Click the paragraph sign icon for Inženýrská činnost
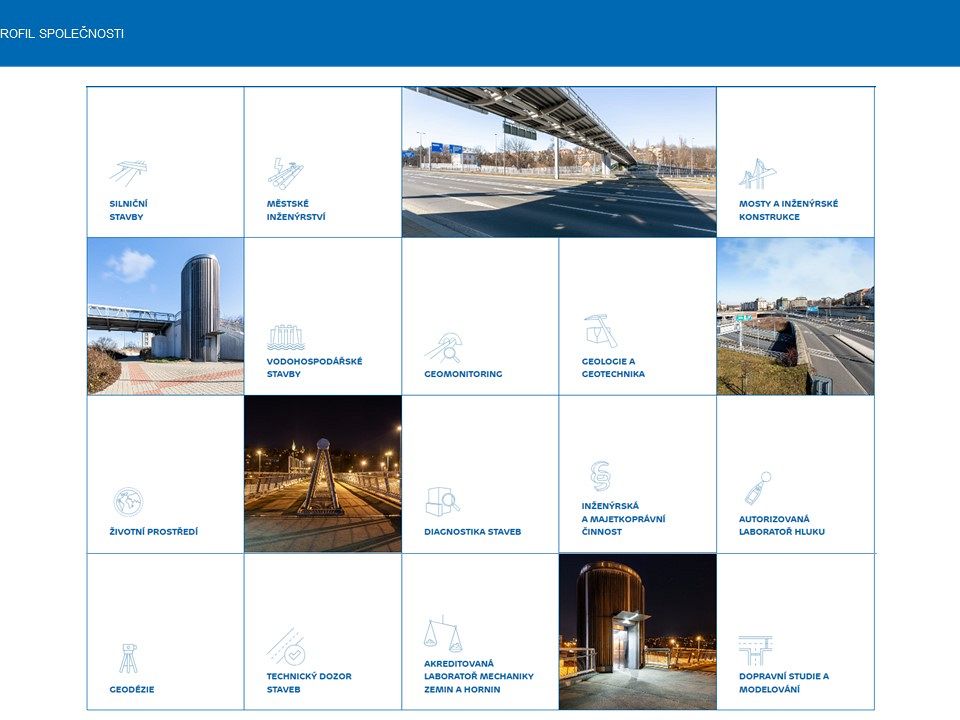 [601, 476]
